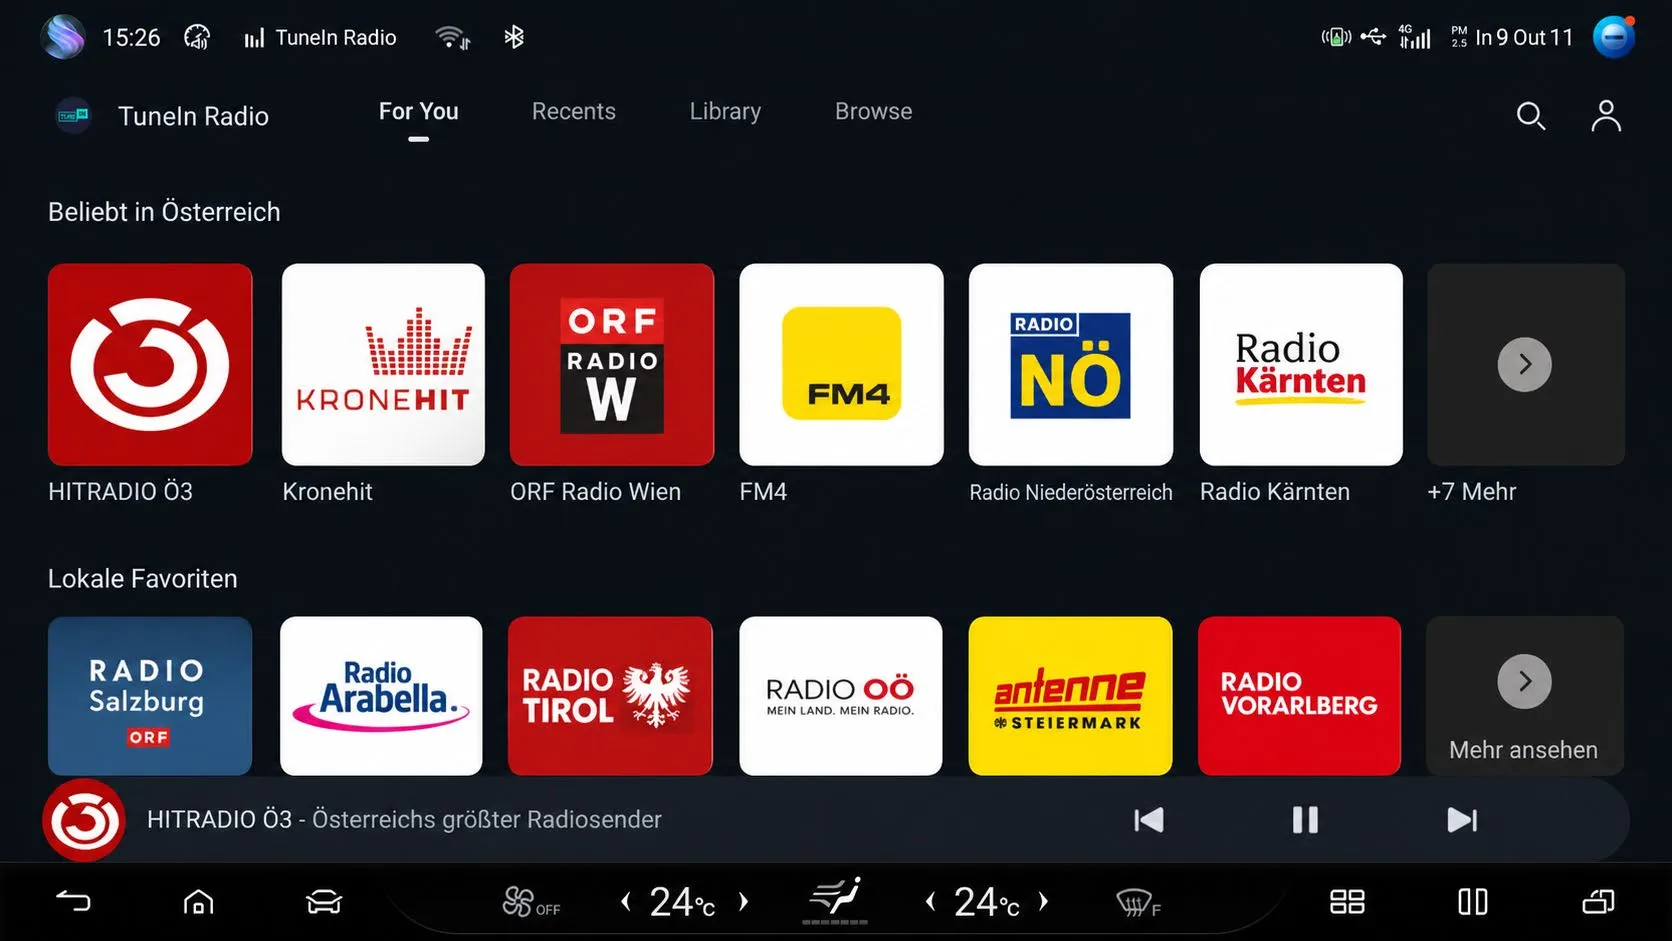
Task: Toggle the front windshield defrost
Action: pos(1138,904)
